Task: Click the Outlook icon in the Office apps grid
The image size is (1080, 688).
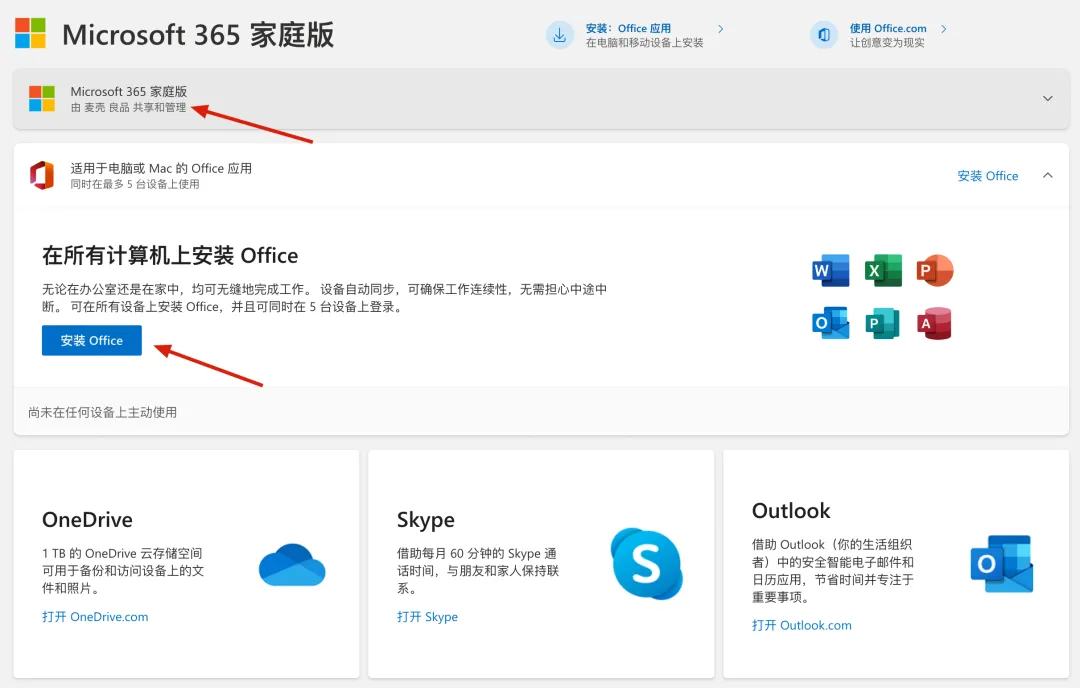Action: coord(831,323)
